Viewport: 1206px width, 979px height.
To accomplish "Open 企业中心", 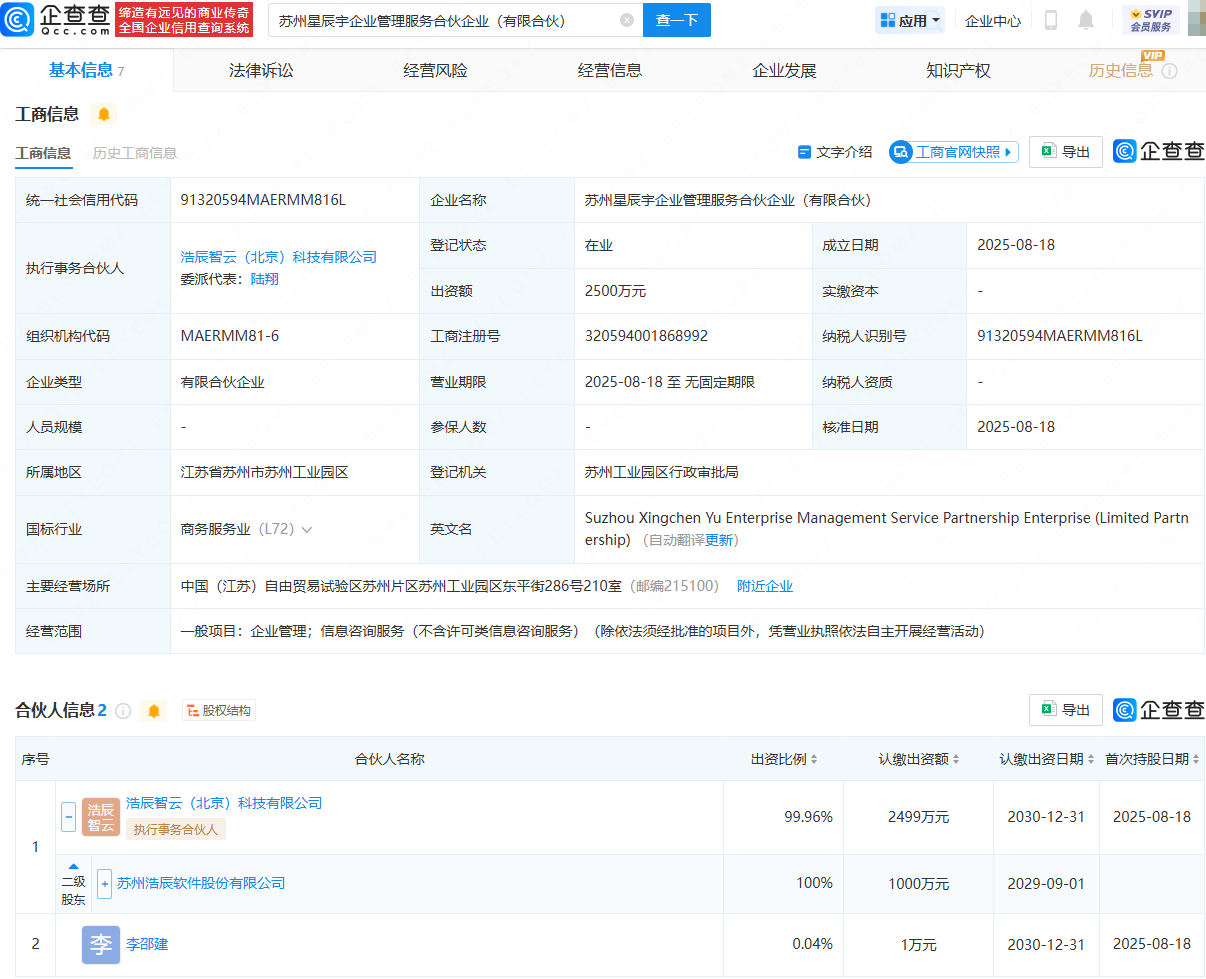I will [x=993, y=20].
